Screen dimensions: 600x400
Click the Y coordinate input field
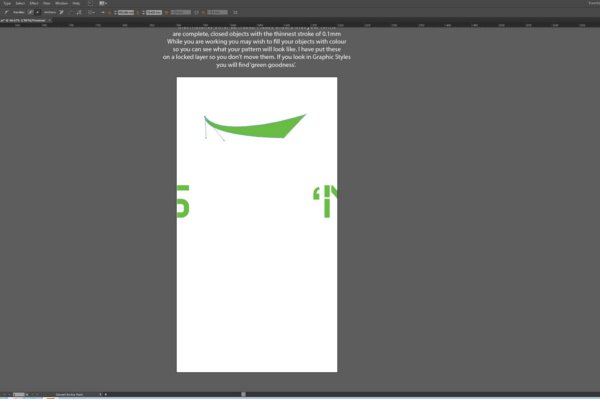154,12
